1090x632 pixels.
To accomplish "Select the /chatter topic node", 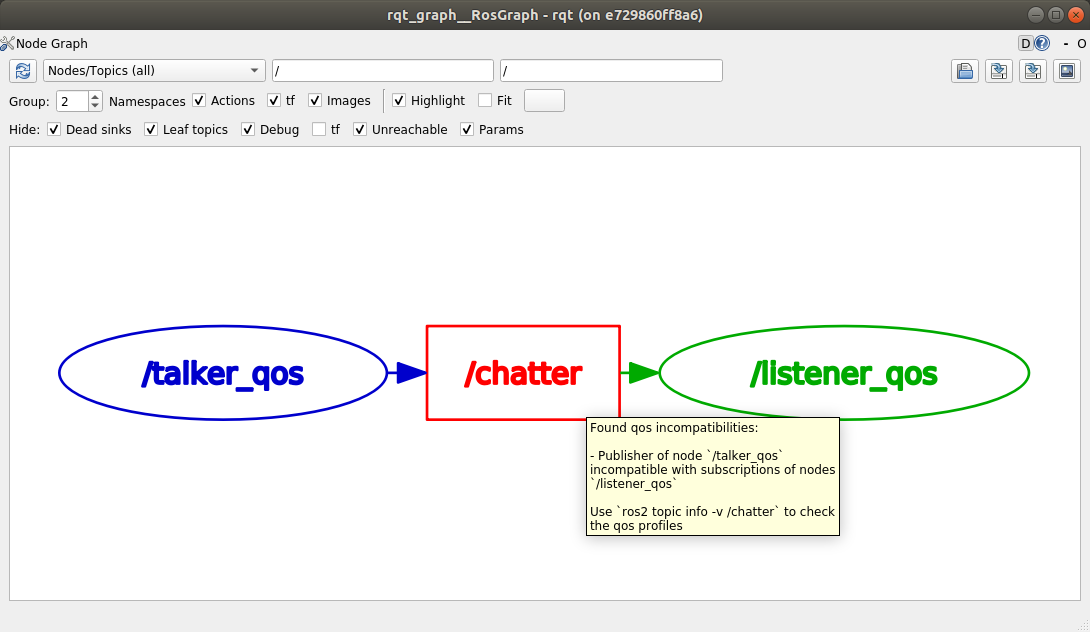I will [x=523, y=372].
